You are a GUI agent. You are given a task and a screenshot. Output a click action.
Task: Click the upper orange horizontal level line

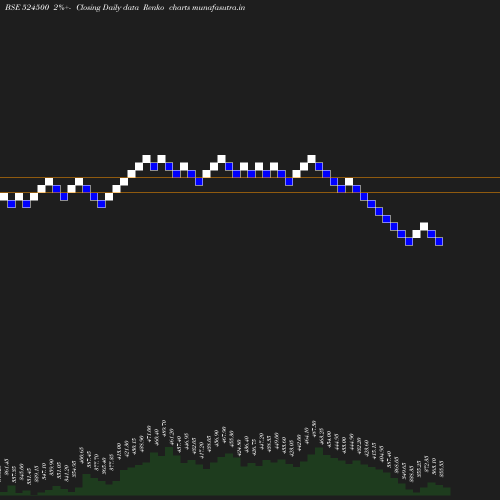(250, 178)
